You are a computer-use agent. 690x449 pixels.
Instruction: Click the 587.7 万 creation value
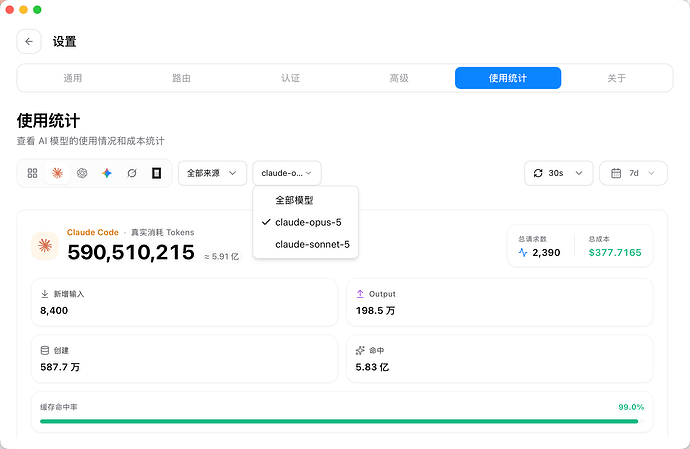click(x=60, y=367)
